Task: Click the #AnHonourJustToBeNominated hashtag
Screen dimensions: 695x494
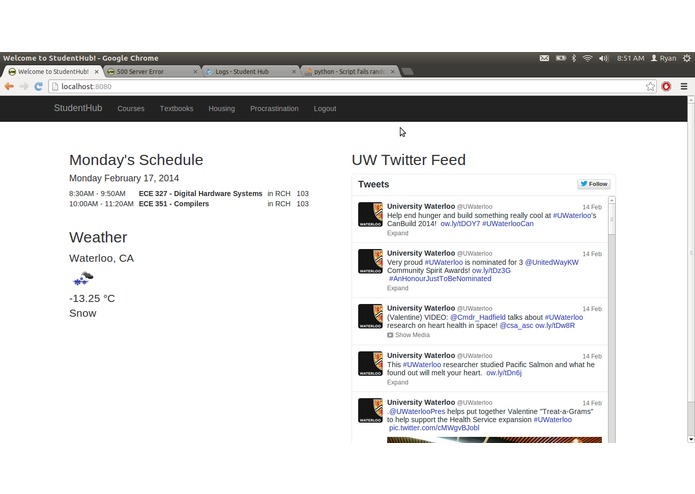Action: point(440,279)
